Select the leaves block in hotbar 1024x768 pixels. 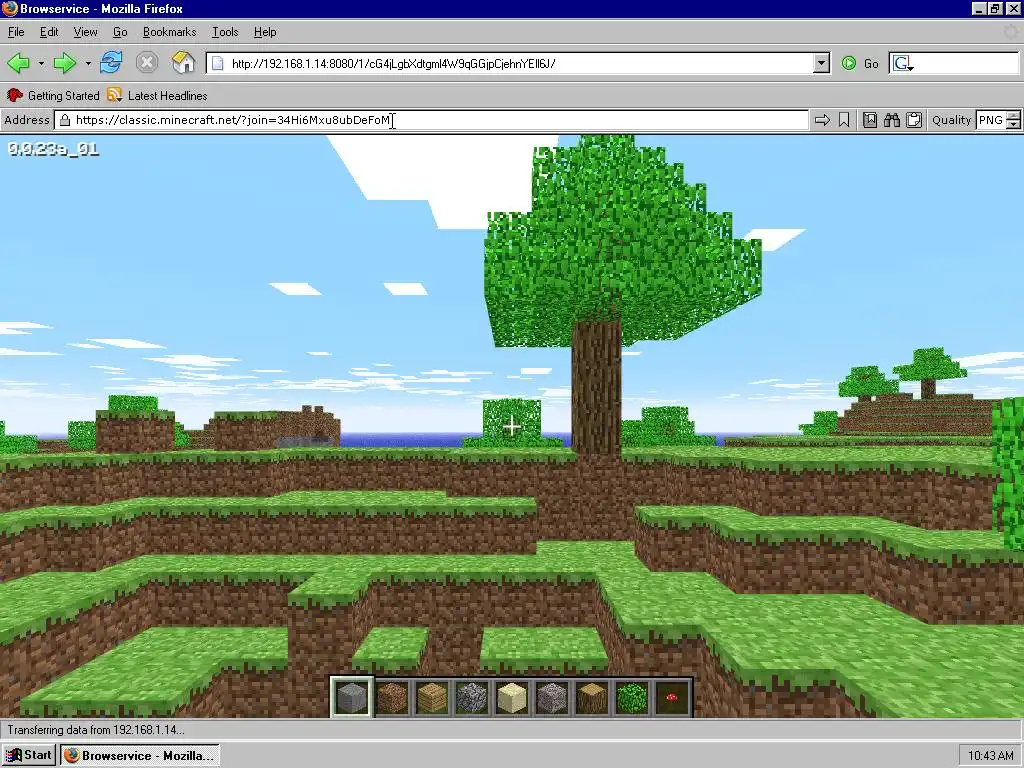[632, 697]
